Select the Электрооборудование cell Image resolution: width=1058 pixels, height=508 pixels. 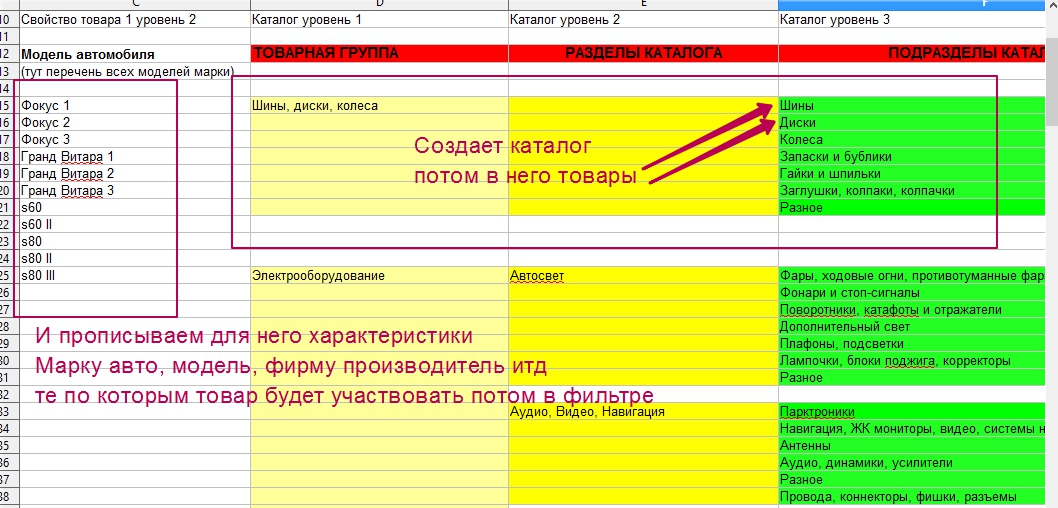coord(378,275)
